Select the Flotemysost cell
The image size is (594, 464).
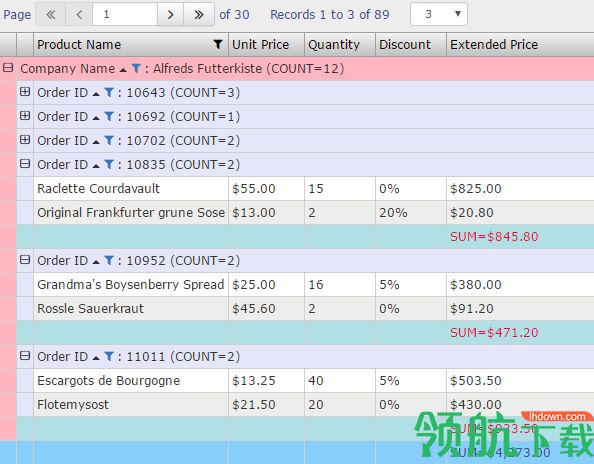[131, 405]
